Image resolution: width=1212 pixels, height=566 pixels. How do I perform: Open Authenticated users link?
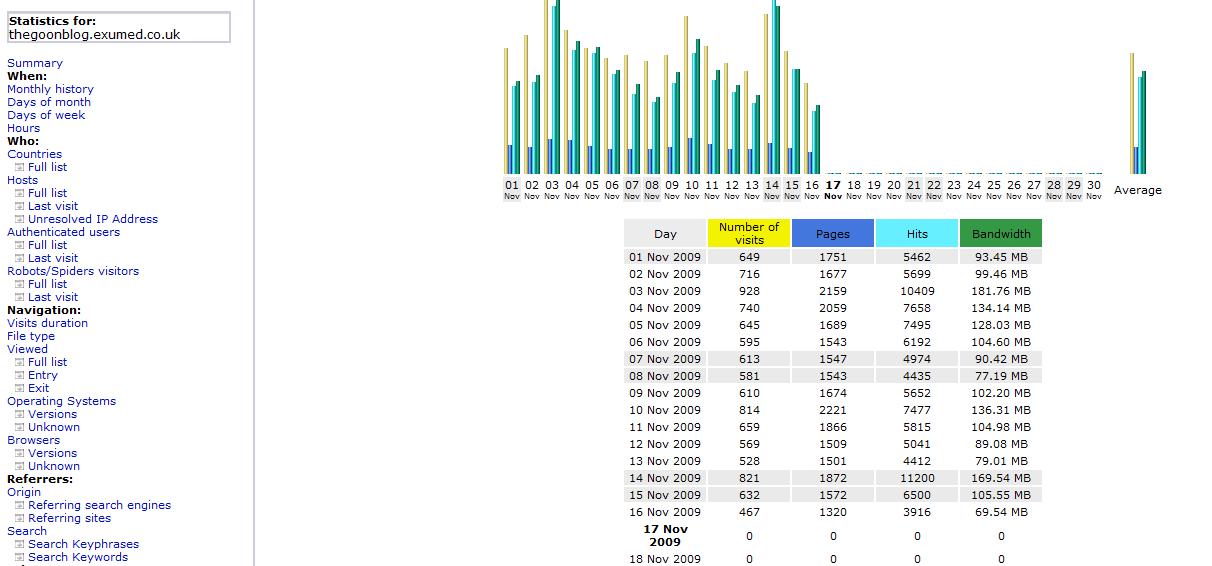63,232
